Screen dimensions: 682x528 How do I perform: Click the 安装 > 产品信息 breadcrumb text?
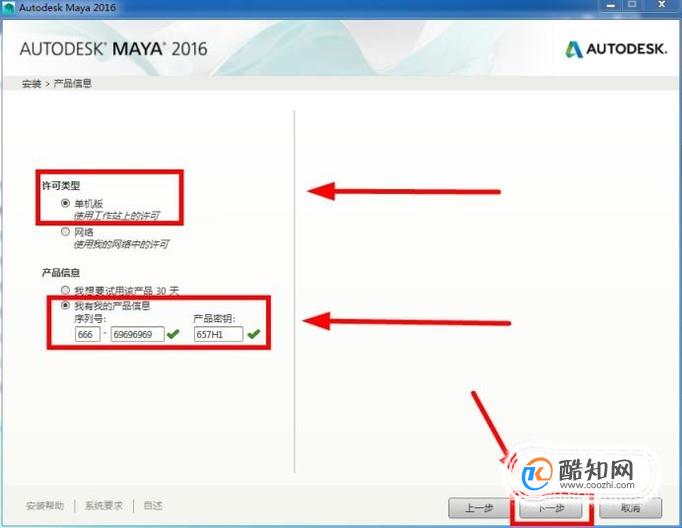click(57, 84)
